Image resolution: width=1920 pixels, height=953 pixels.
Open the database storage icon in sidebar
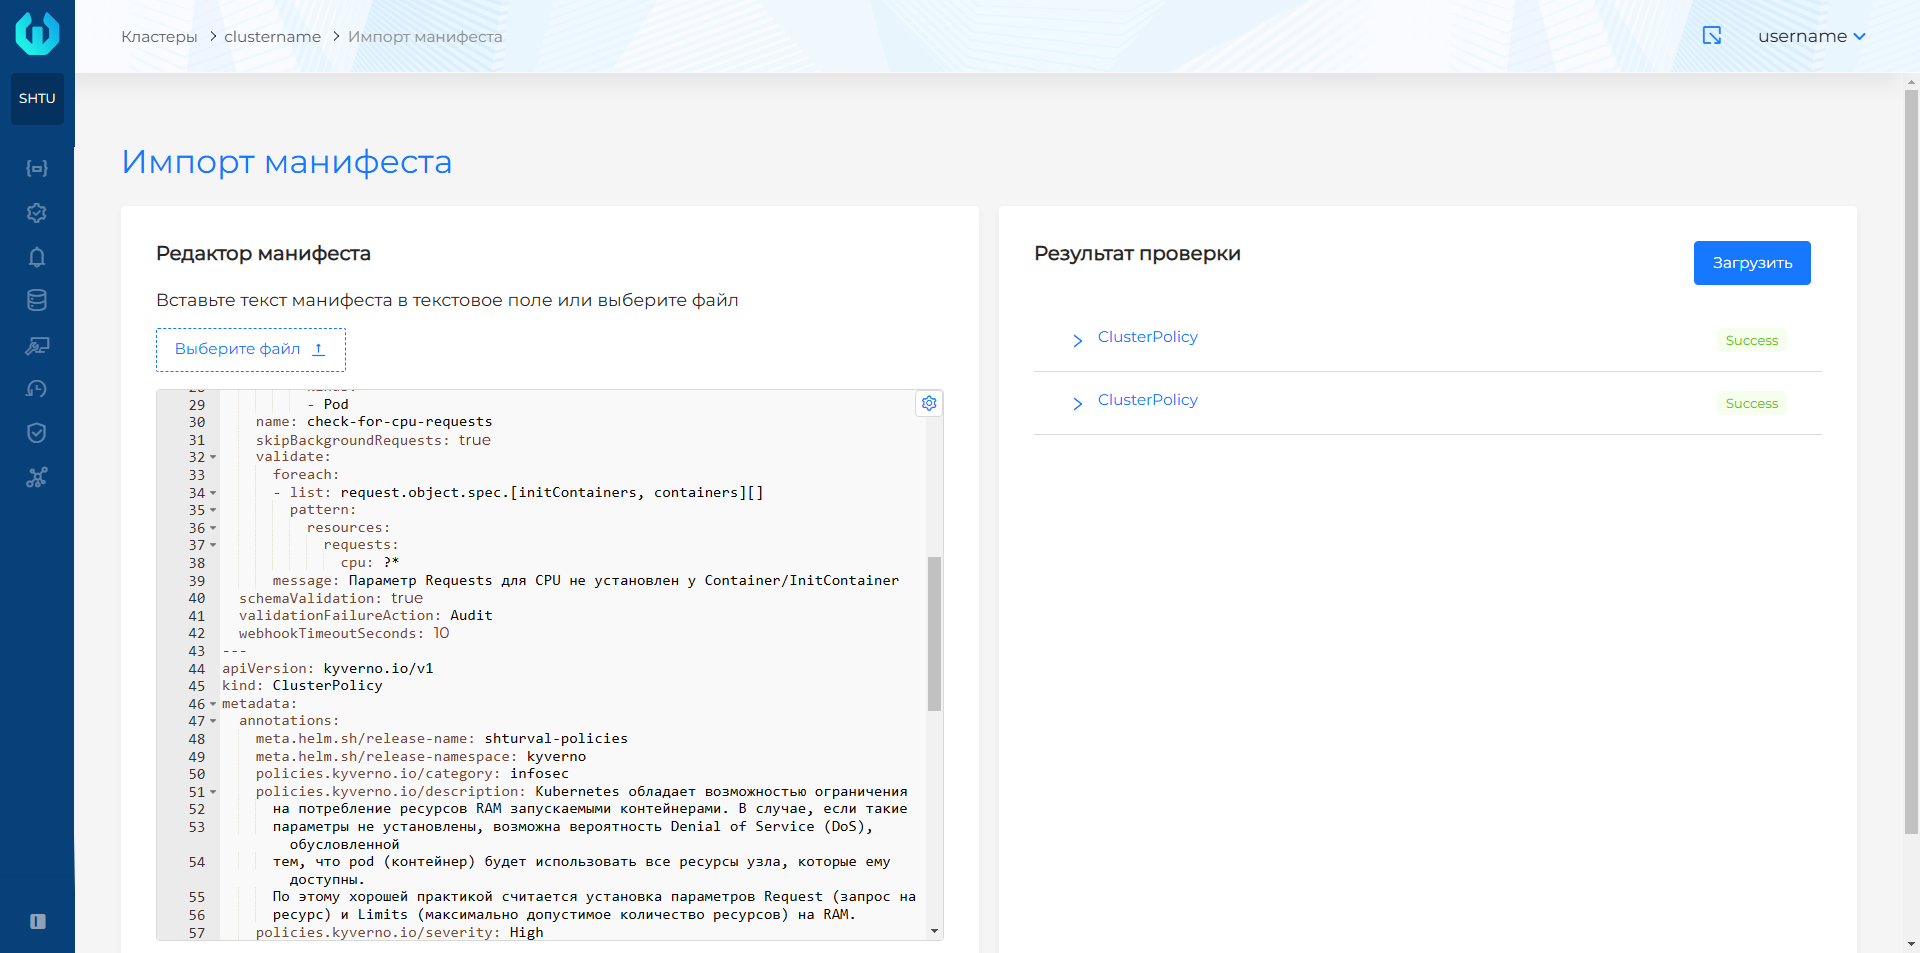(x=37, y=300)
